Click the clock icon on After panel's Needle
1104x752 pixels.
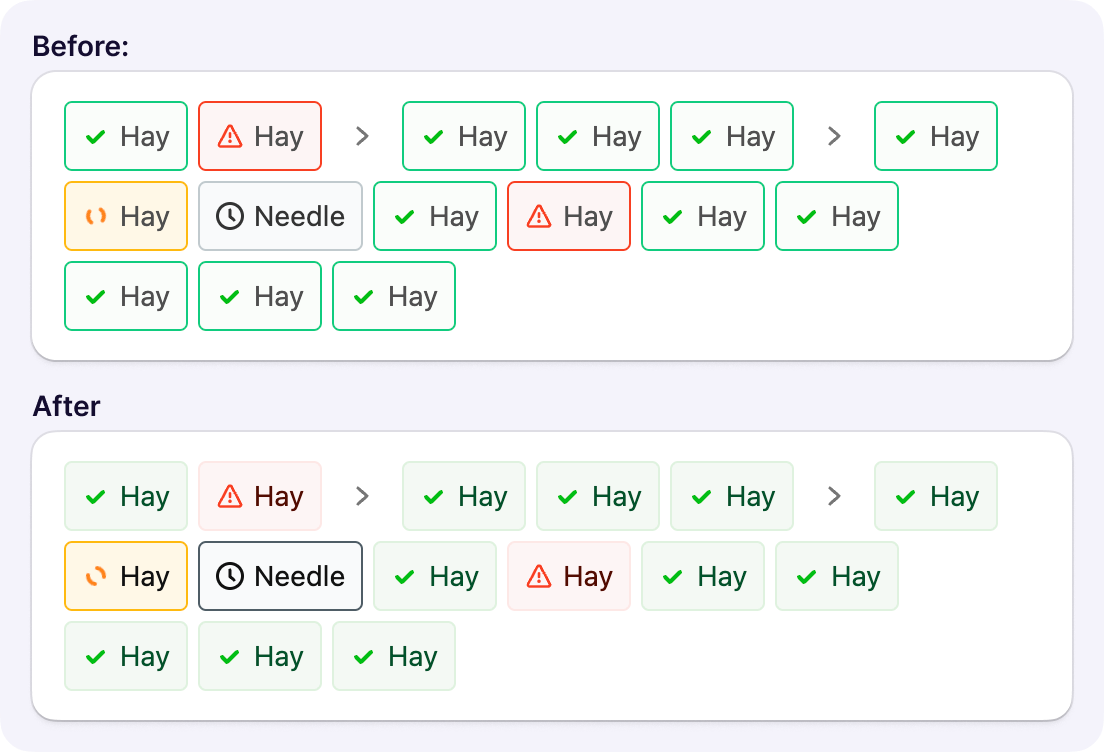[230, 576]
